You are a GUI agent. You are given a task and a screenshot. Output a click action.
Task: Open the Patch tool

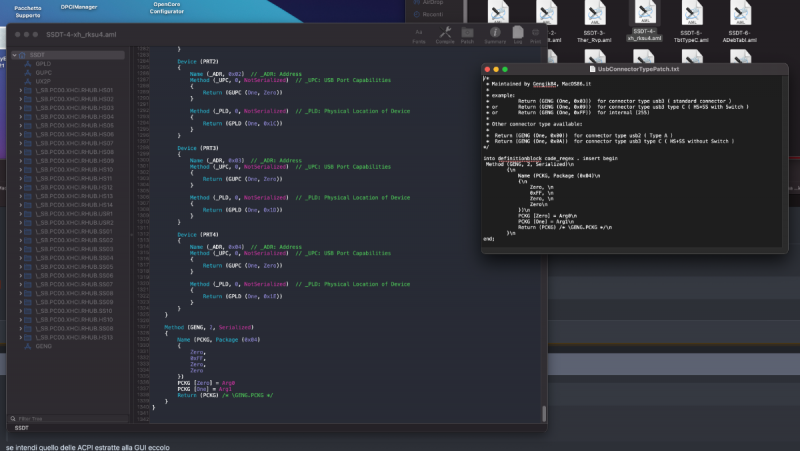click(467, 35)
